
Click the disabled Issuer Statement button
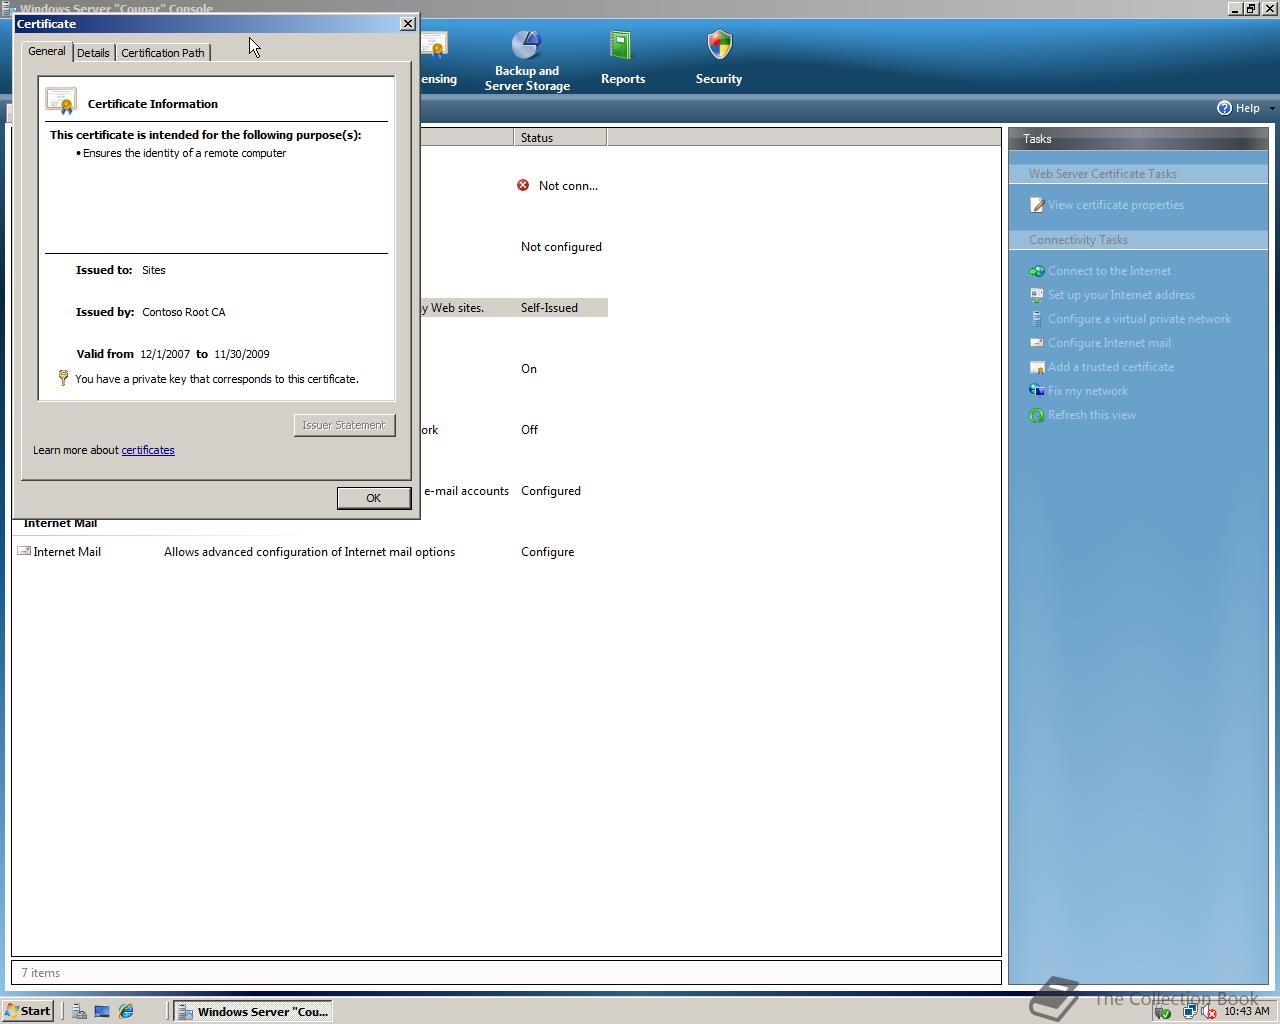[344, 425]
